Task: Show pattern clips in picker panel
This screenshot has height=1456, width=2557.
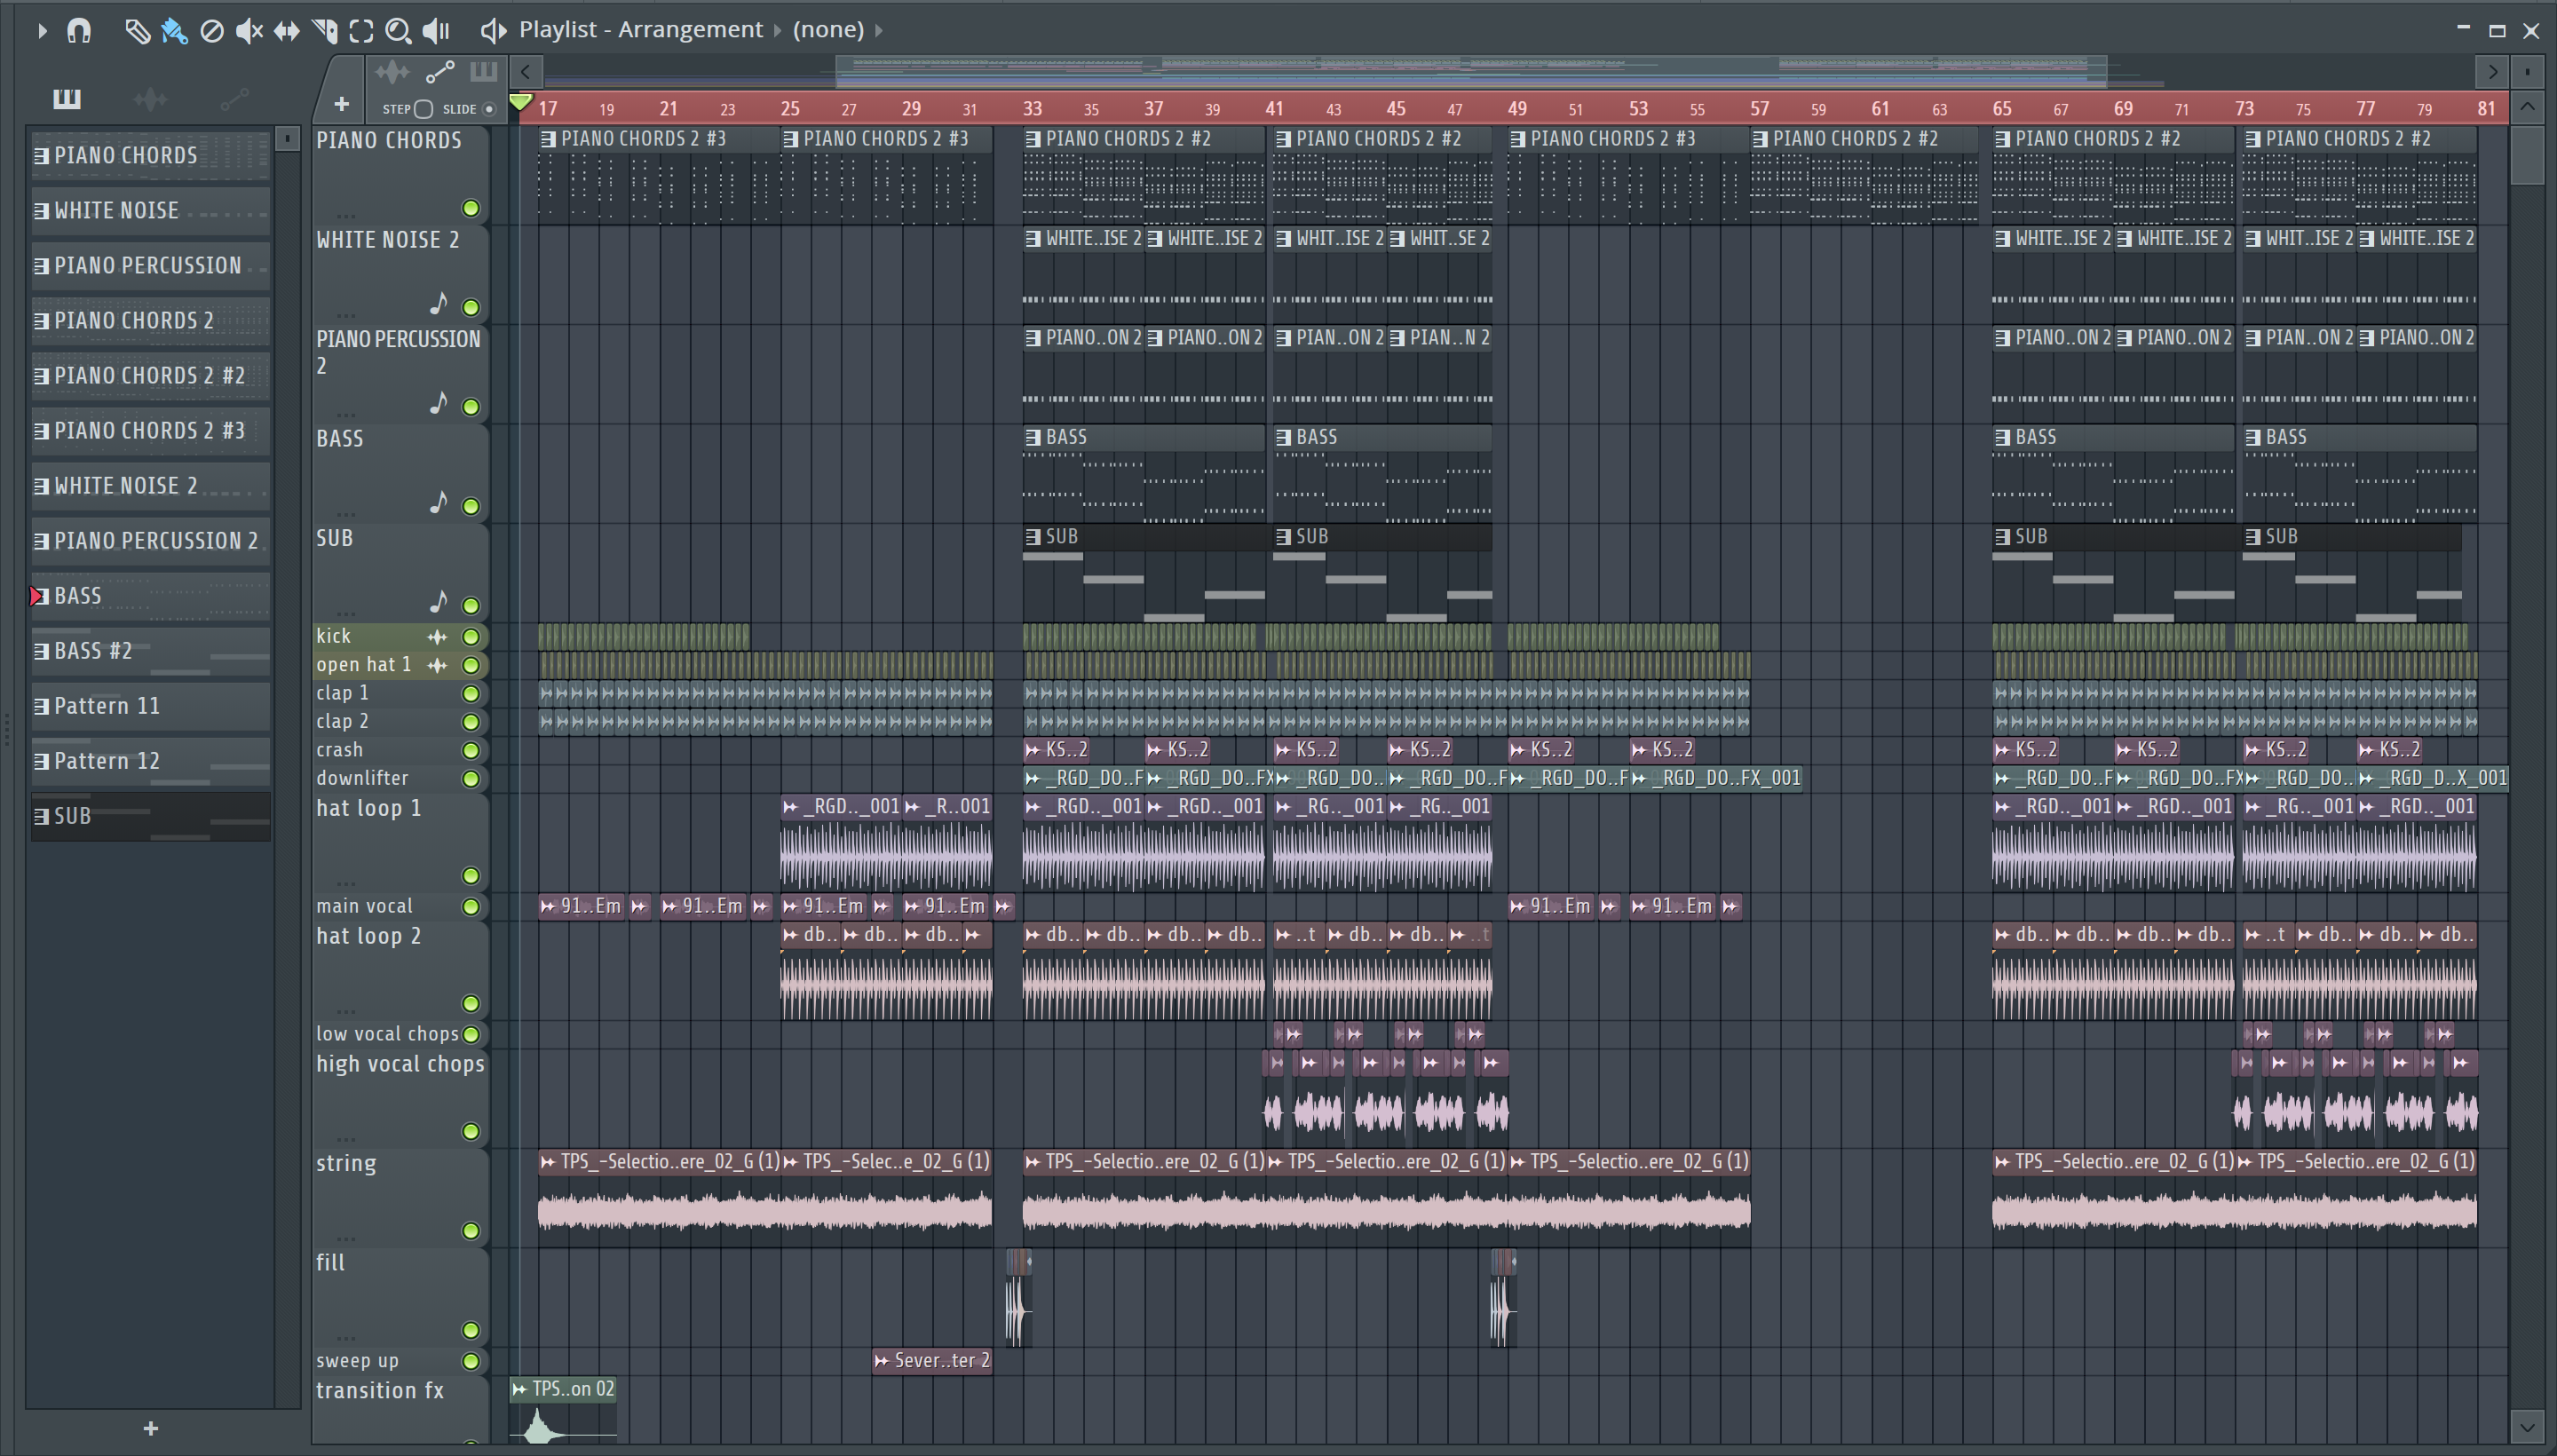Action: pos(67,98)
